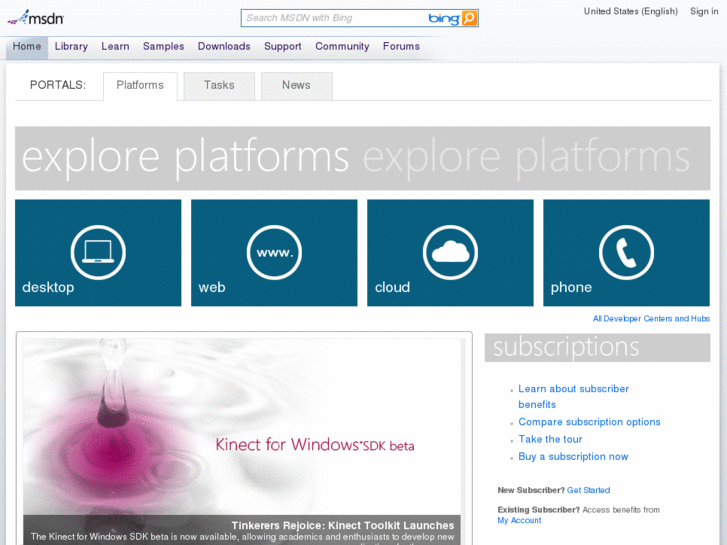
Task: Visit the Community section
Action: (342, 46)
